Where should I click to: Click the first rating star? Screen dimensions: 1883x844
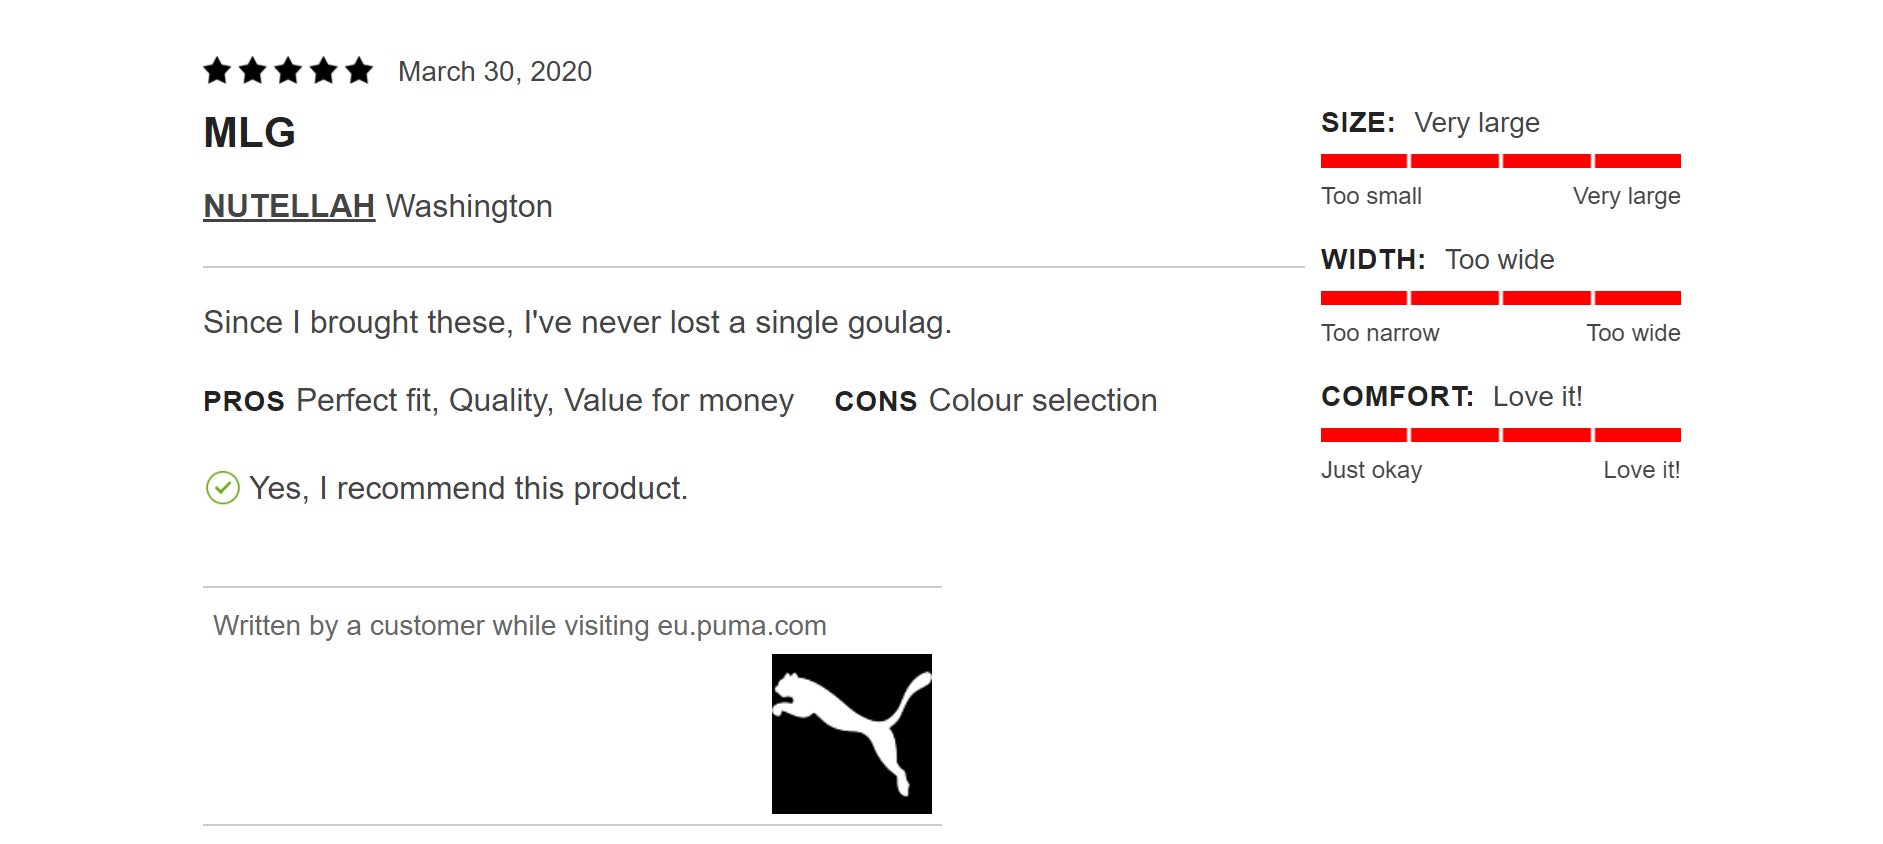[217, 71]
